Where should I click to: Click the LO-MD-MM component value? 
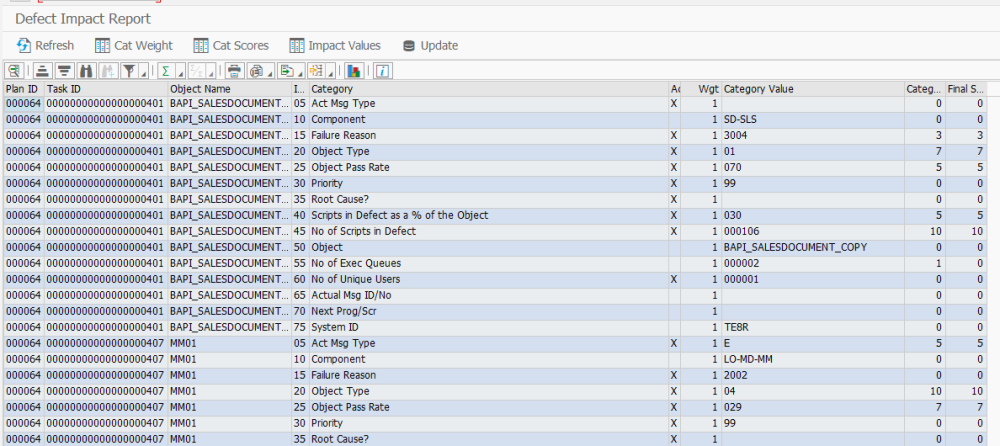(x=813, y=359)
